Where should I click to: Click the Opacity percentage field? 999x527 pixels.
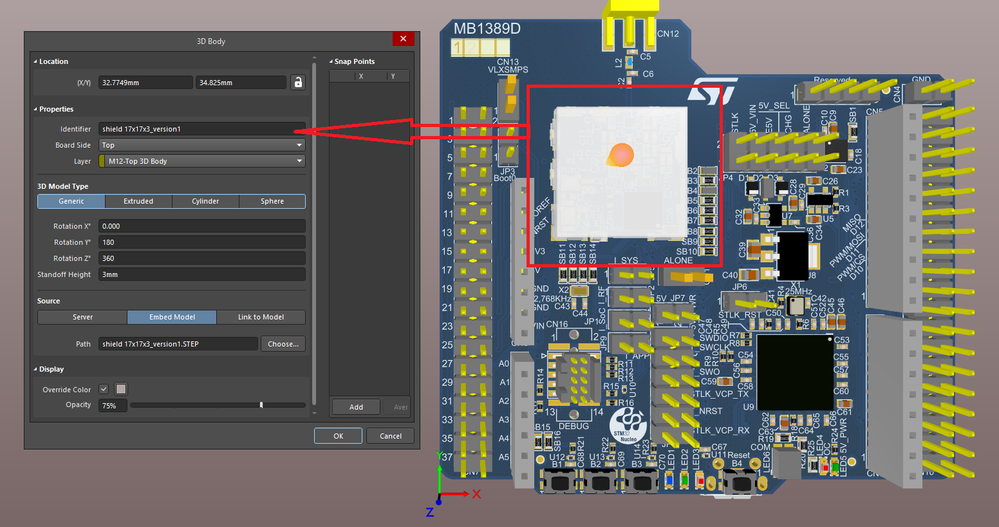tap(113, 405)
